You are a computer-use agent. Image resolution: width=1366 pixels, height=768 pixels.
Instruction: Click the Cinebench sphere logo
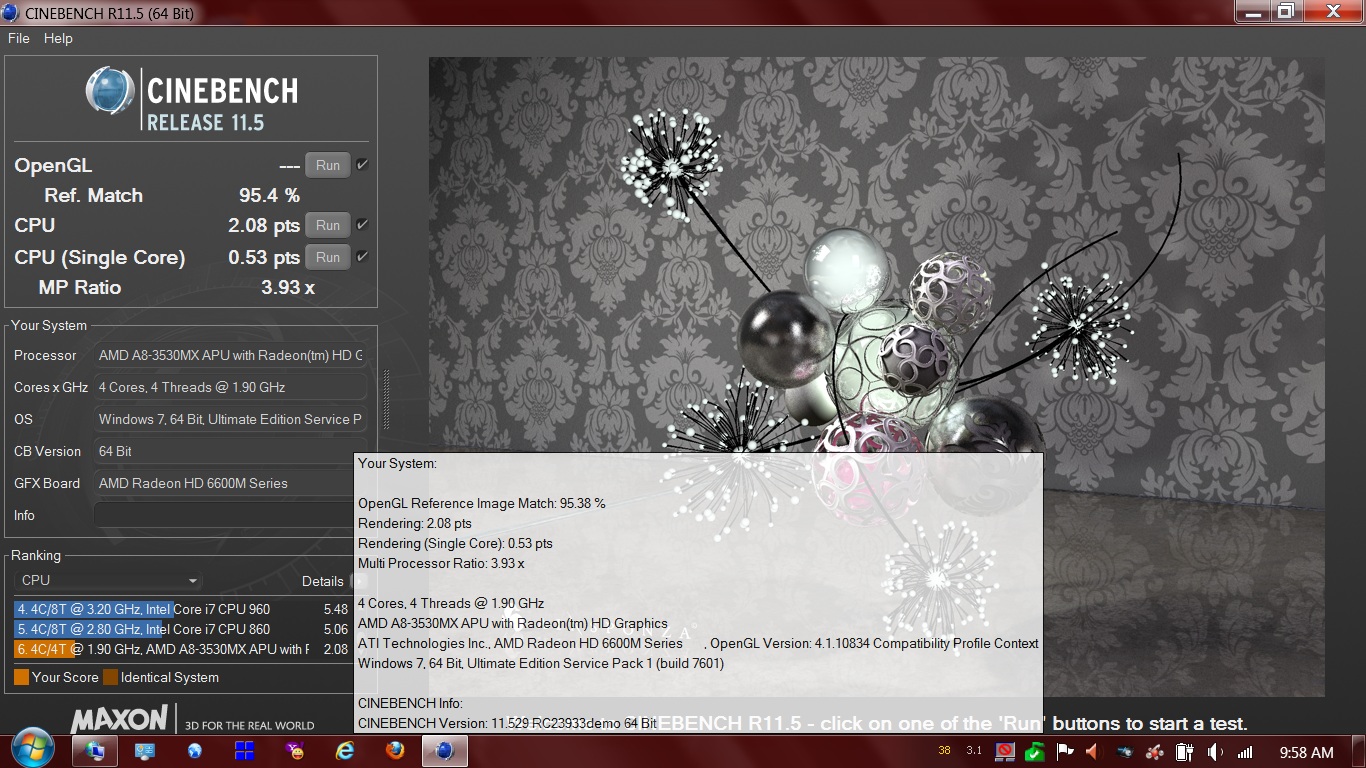[110, 90]
